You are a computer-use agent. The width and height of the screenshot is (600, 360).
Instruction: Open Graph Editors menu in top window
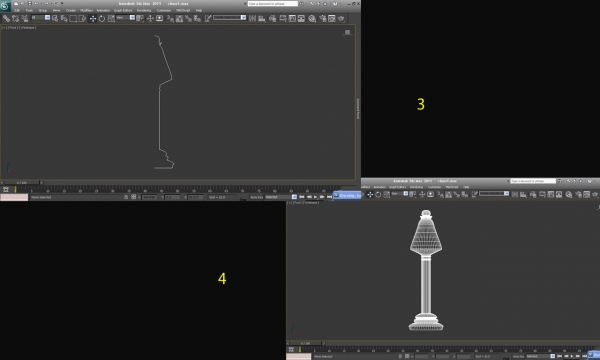coord(123,10)
